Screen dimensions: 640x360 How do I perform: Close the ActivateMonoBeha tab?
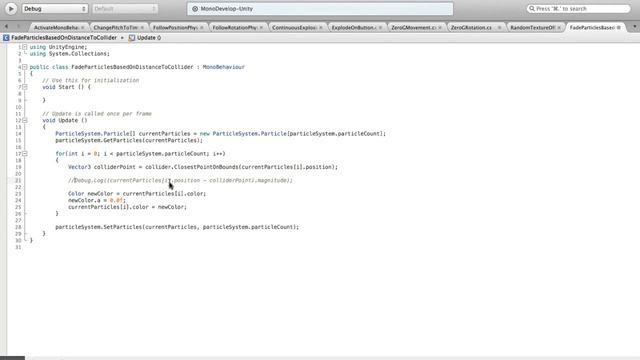tap(83, 28)
